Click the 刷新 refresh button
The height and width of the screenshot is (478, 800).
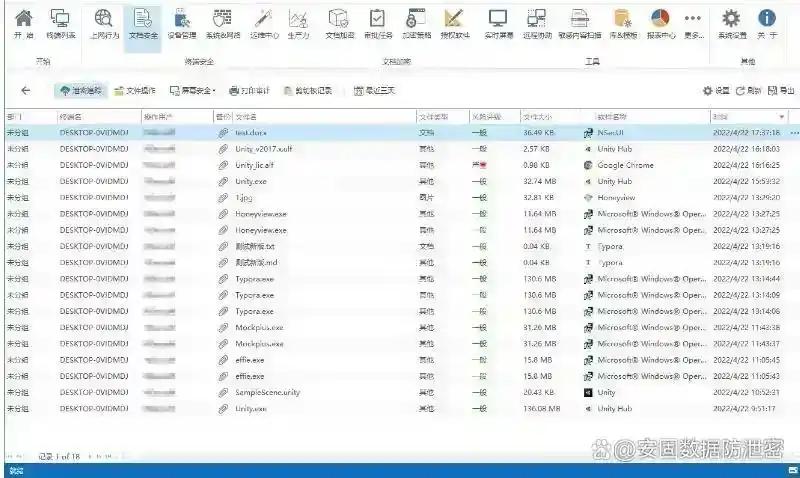point(748,91)
